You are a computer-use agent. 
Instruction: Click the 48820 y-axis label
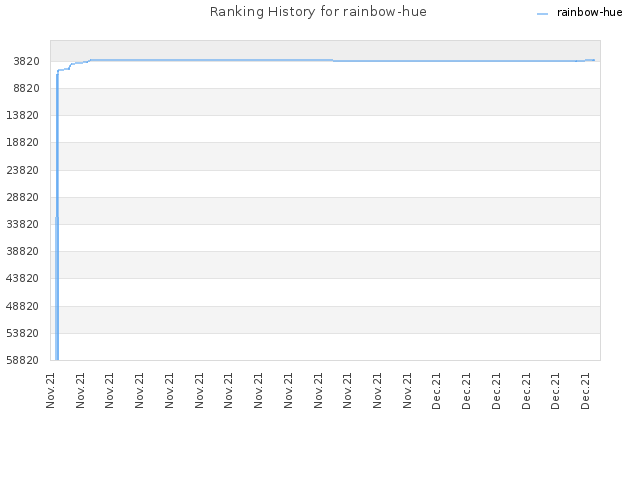(23, 307)
